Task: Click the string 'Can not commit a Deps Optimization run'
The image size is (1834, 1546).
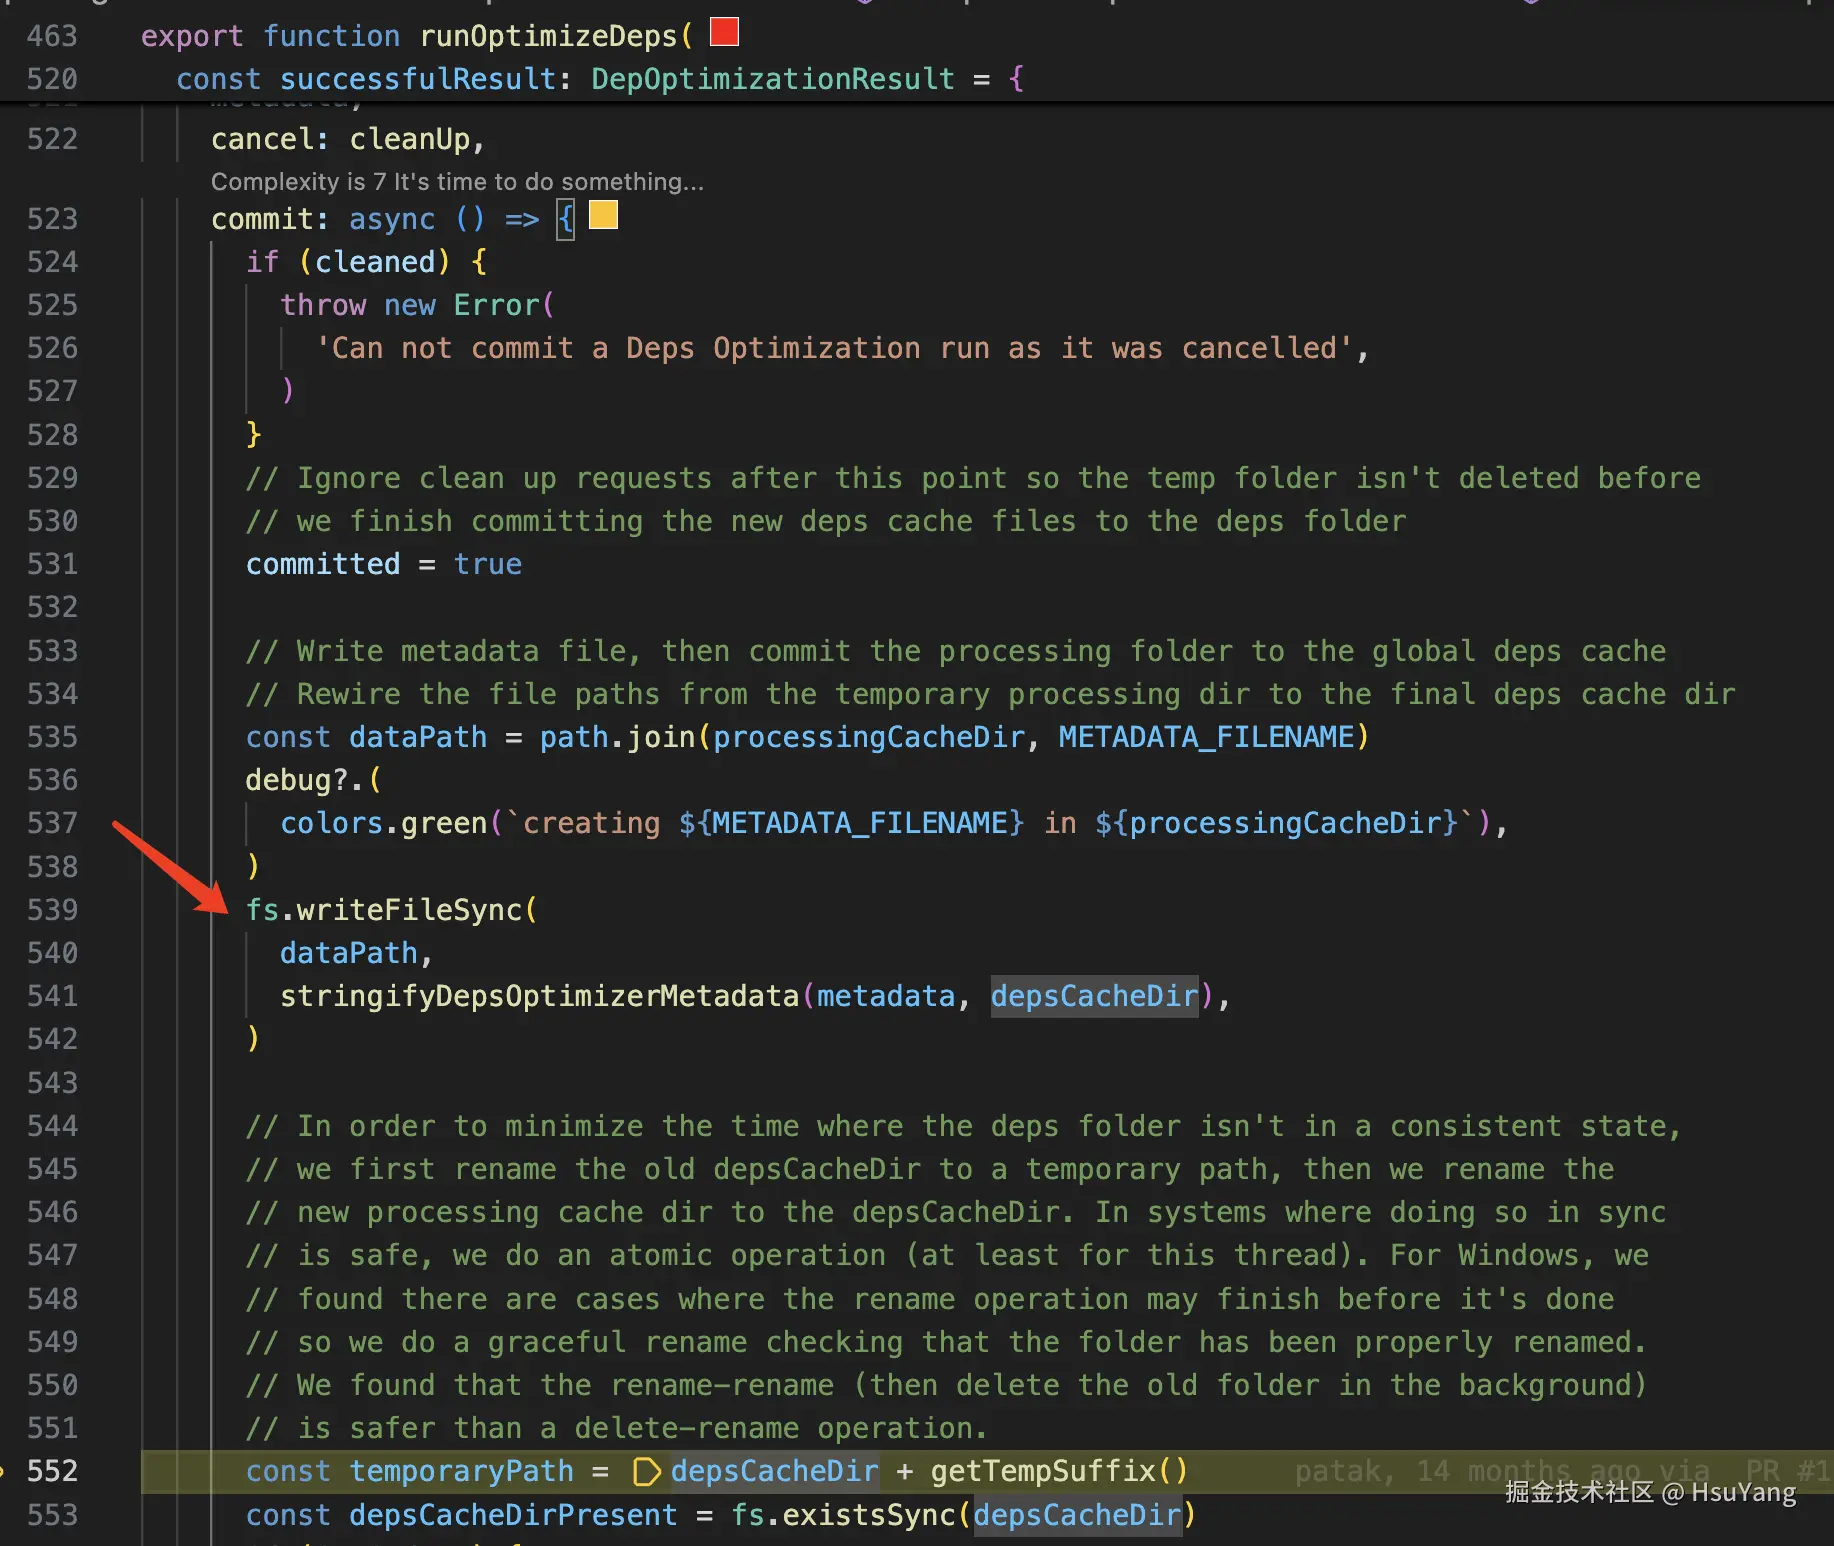Action: pyautogui.click(x=834, y=348)
